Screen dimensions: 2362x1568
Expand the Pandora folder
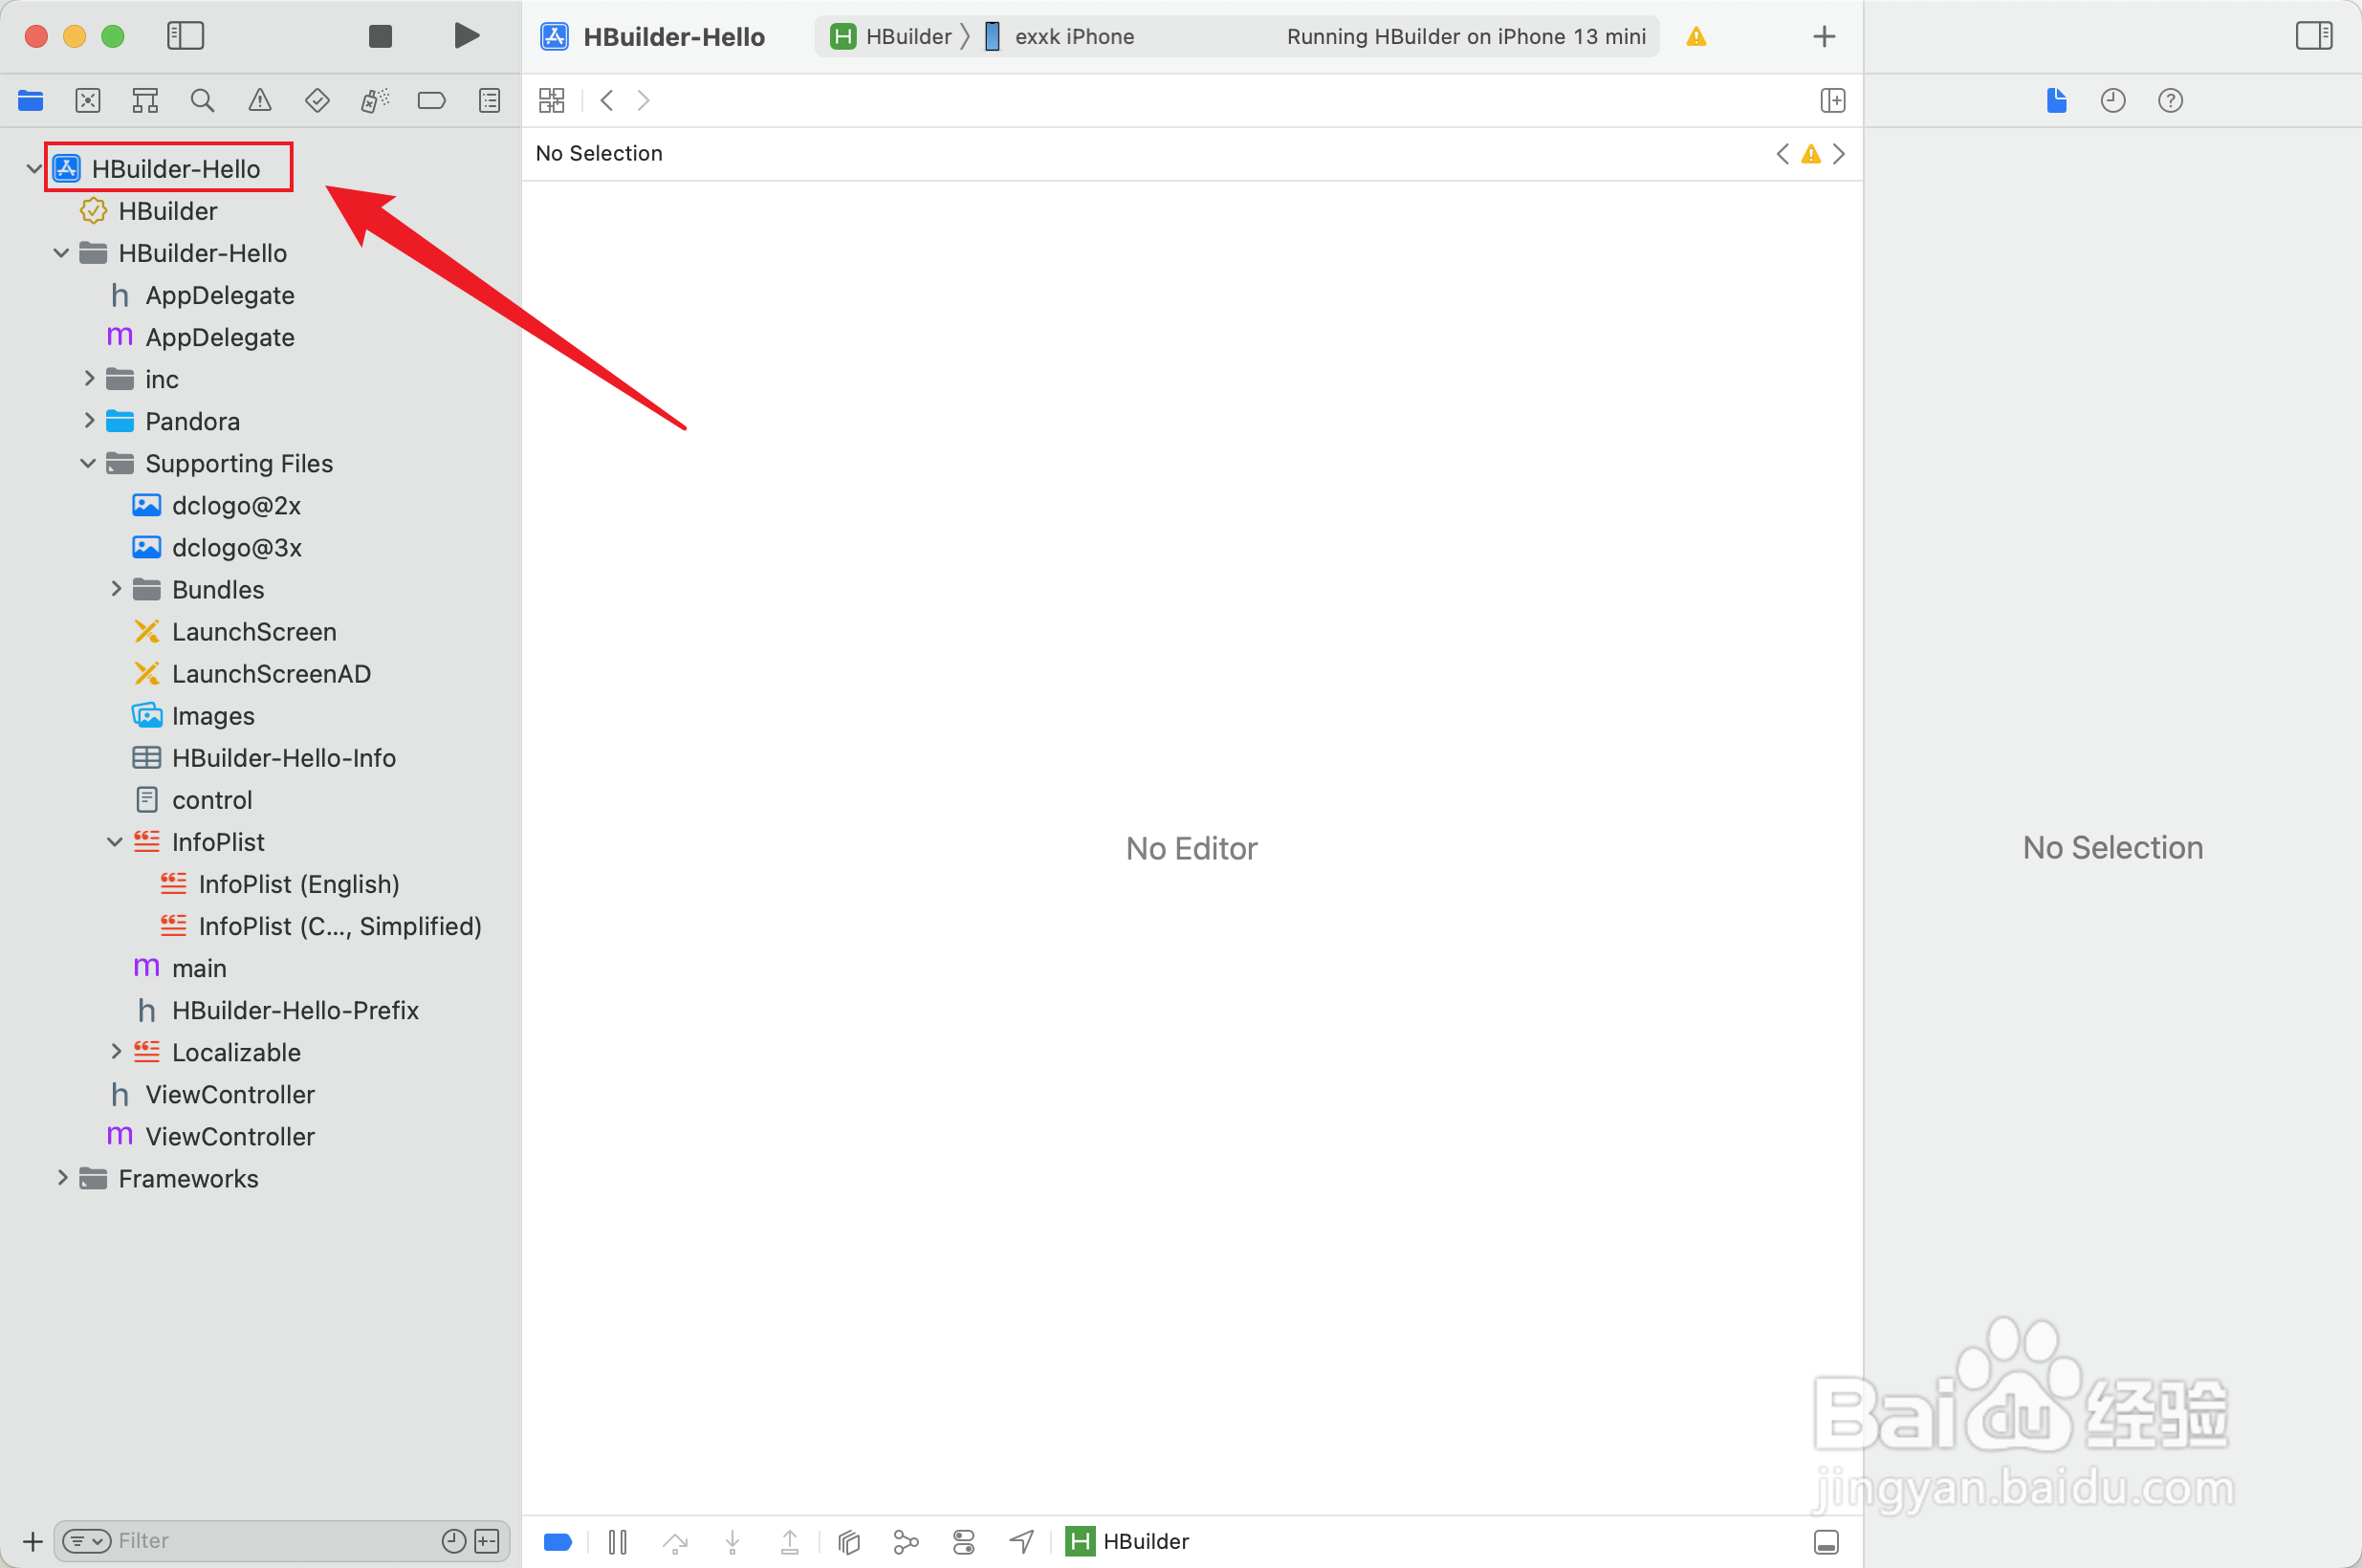pos(89,421)
